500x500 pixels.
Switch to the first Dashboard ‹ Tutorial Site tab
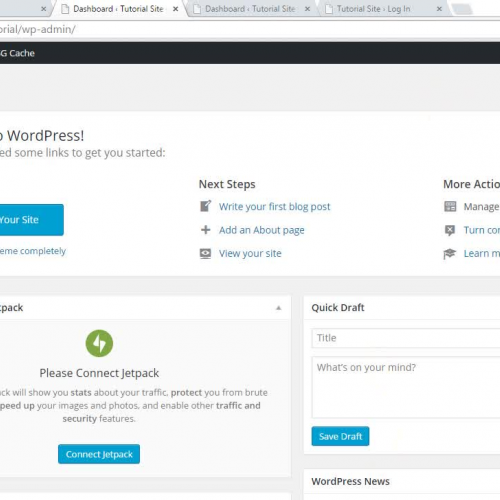coord(118,9)
